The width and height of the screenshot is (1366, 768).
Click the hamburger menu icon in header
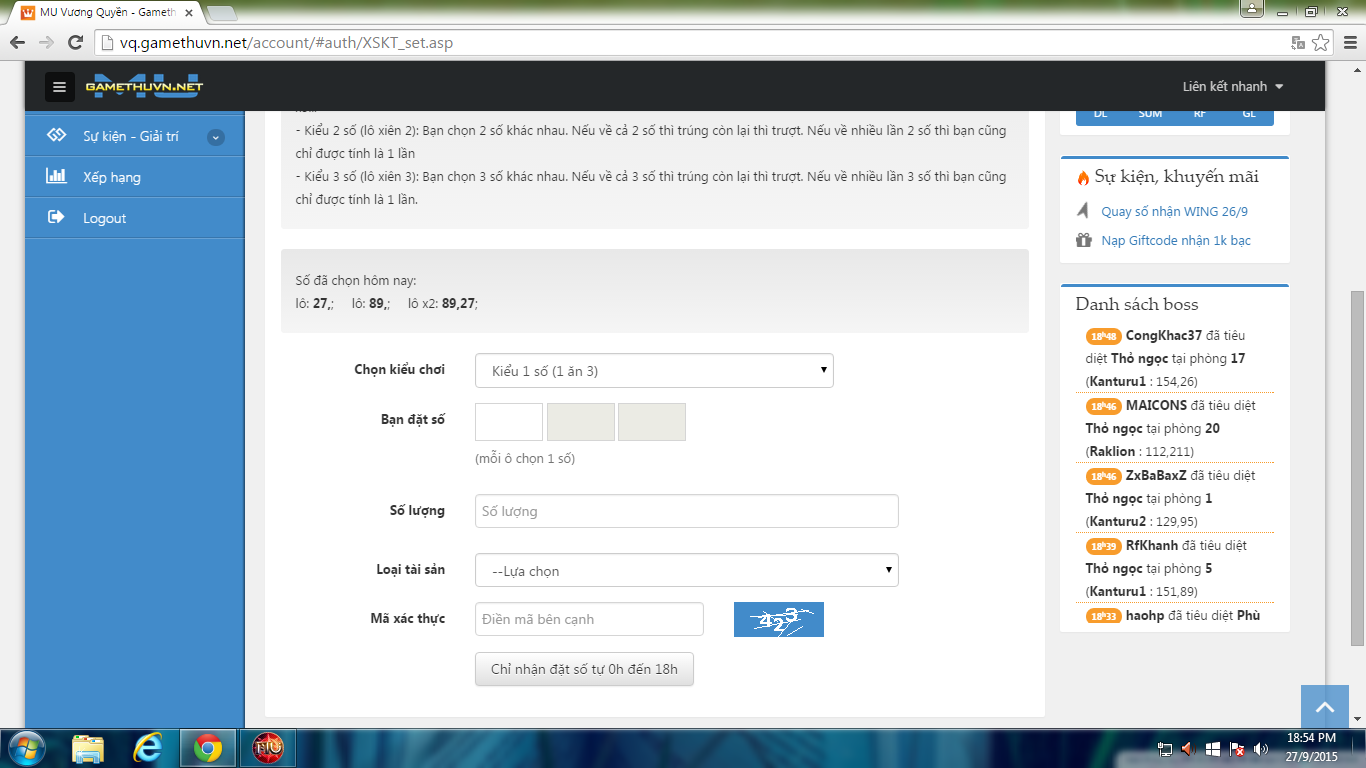coord(60,87)
